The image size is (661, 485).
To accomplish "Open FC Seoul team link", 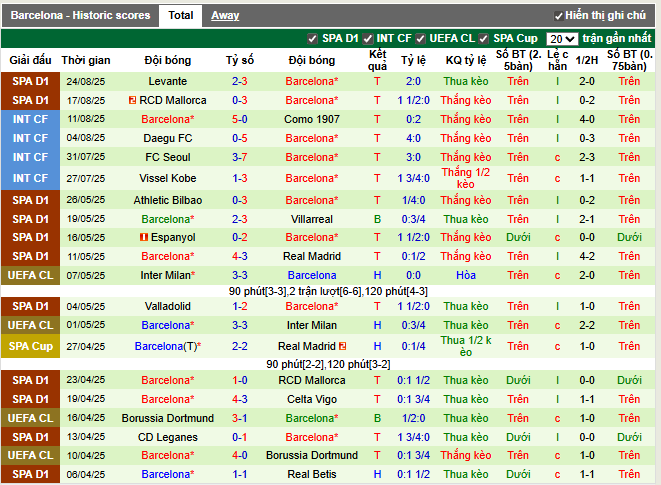I will (x=168, y=157).
